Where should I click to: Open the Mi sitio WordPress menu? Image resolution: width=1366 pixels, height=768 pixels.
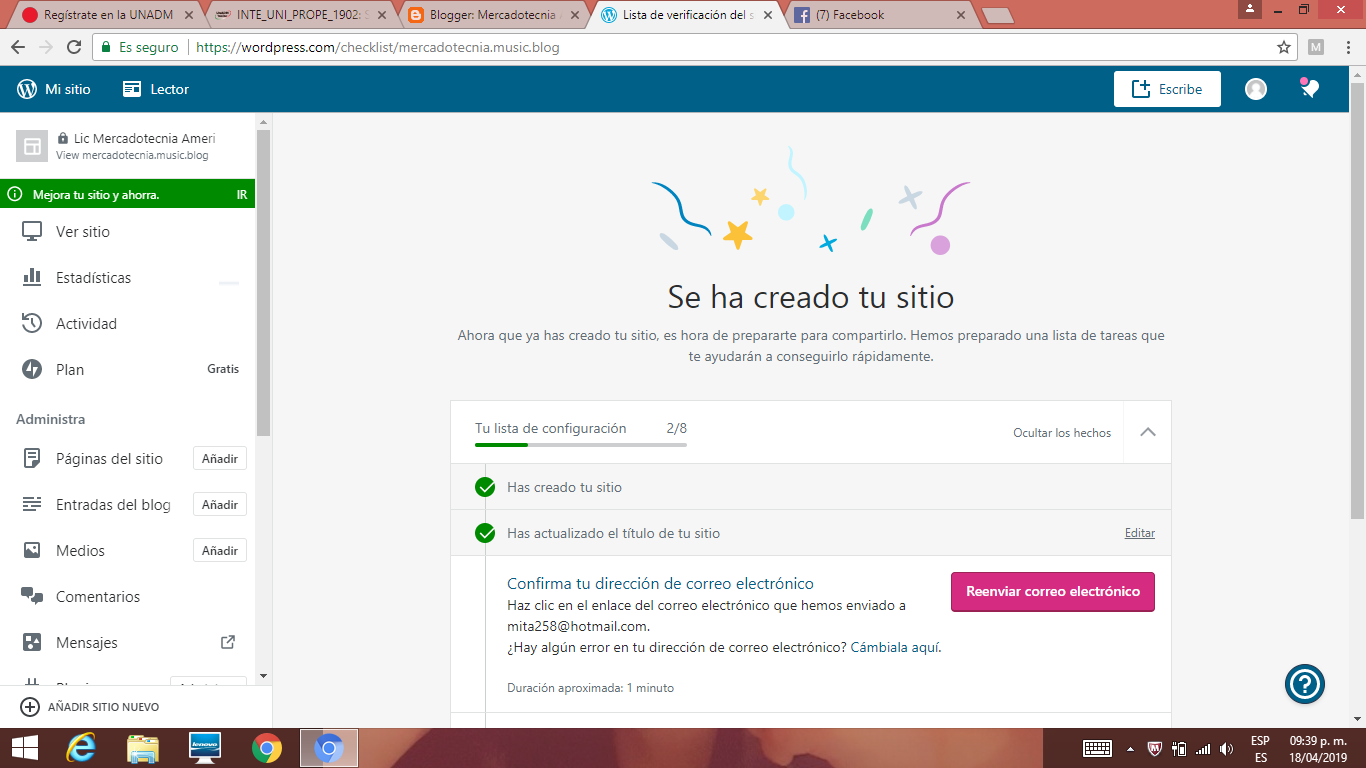click(x=54, y=89)
